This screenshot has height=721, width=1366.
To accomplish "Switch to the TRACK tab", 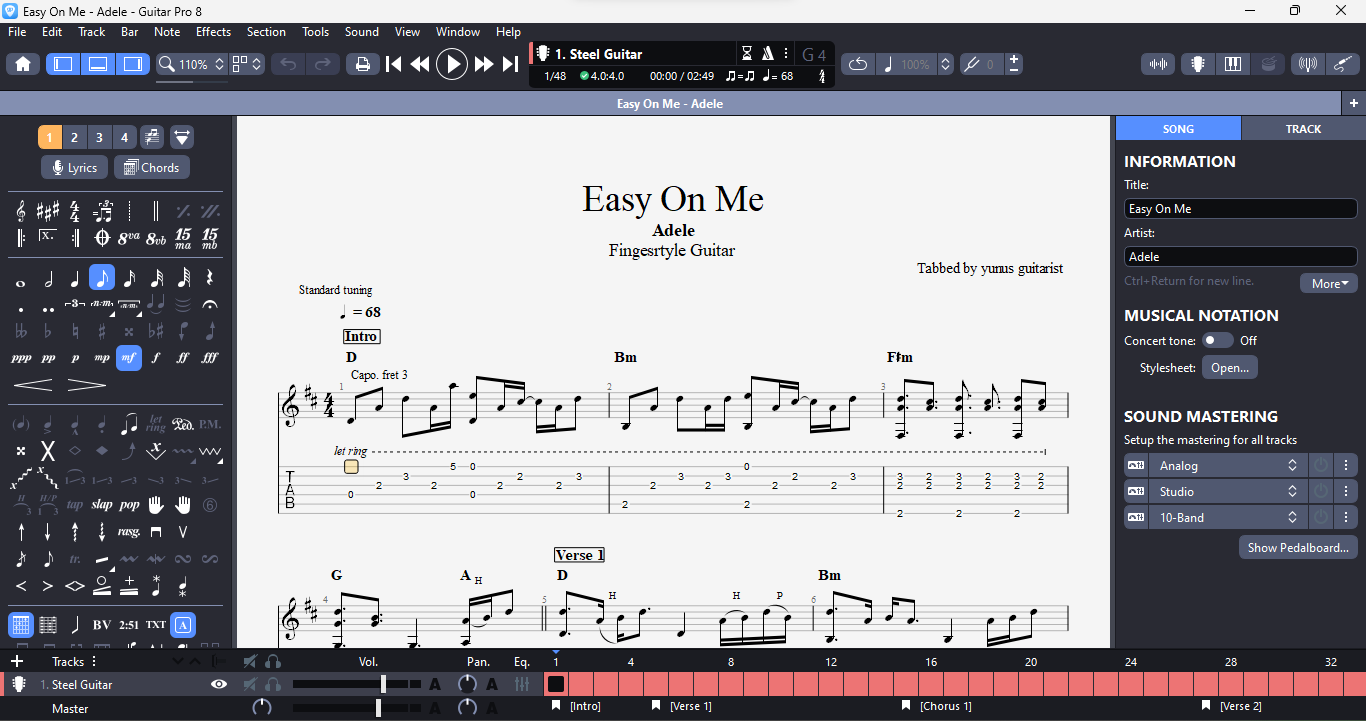I will click(x=1302, y=129).
